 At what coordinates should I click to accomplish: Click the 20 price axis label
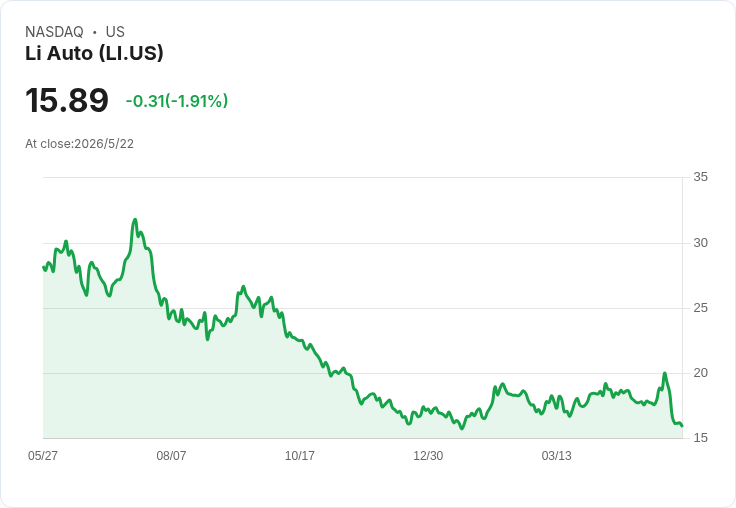[x=700, y=373]
